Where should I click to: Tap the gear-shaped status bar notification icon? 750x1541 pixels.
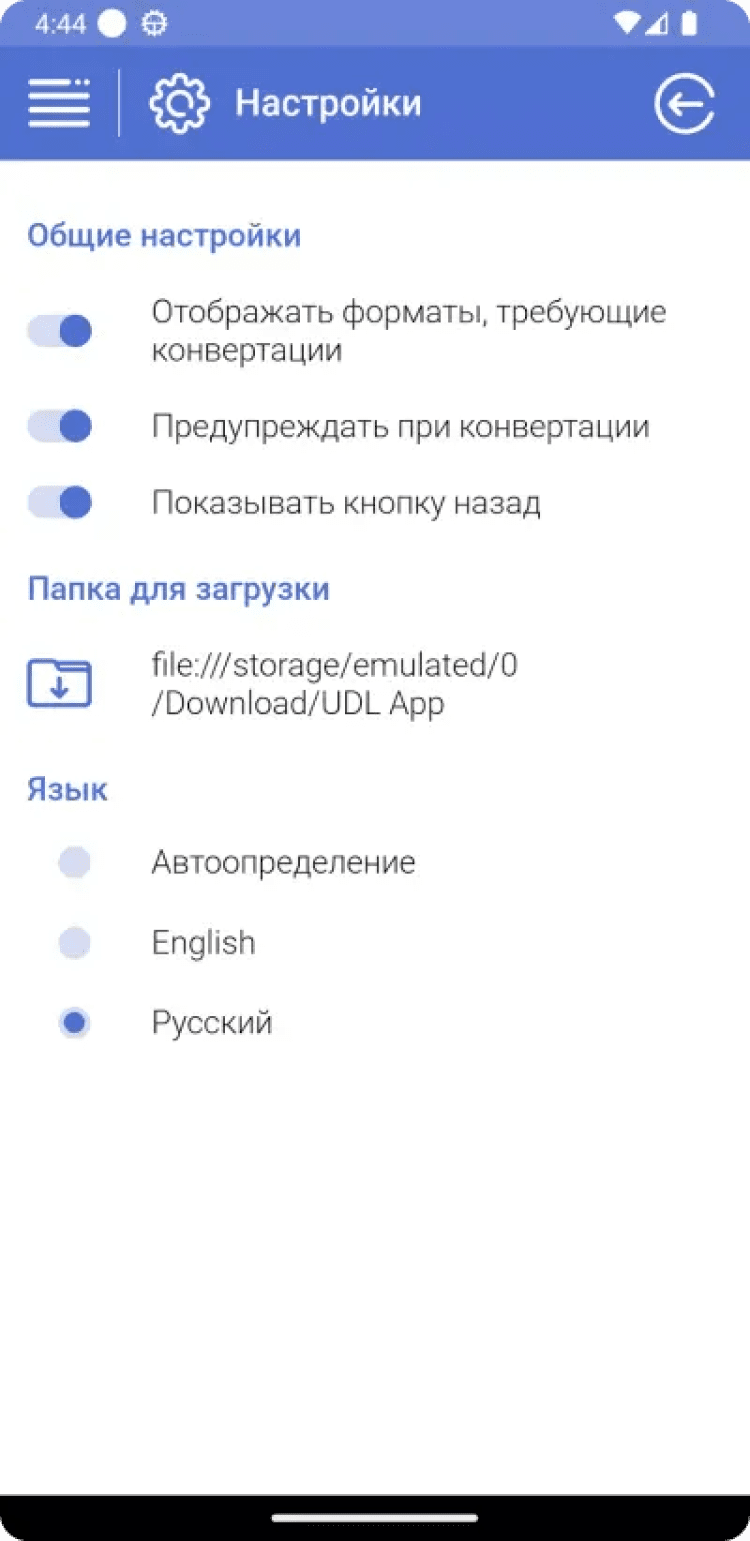tap(154, 24)
